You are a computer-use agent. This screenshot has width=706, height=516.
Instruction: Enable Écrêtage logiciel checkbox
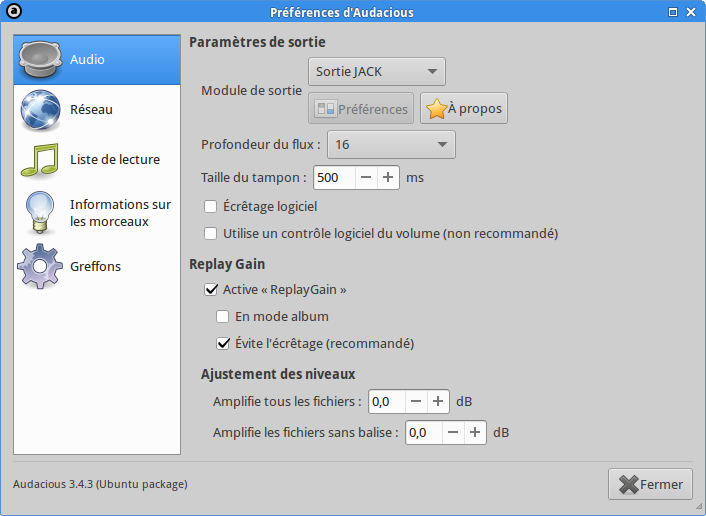point(210,207)
